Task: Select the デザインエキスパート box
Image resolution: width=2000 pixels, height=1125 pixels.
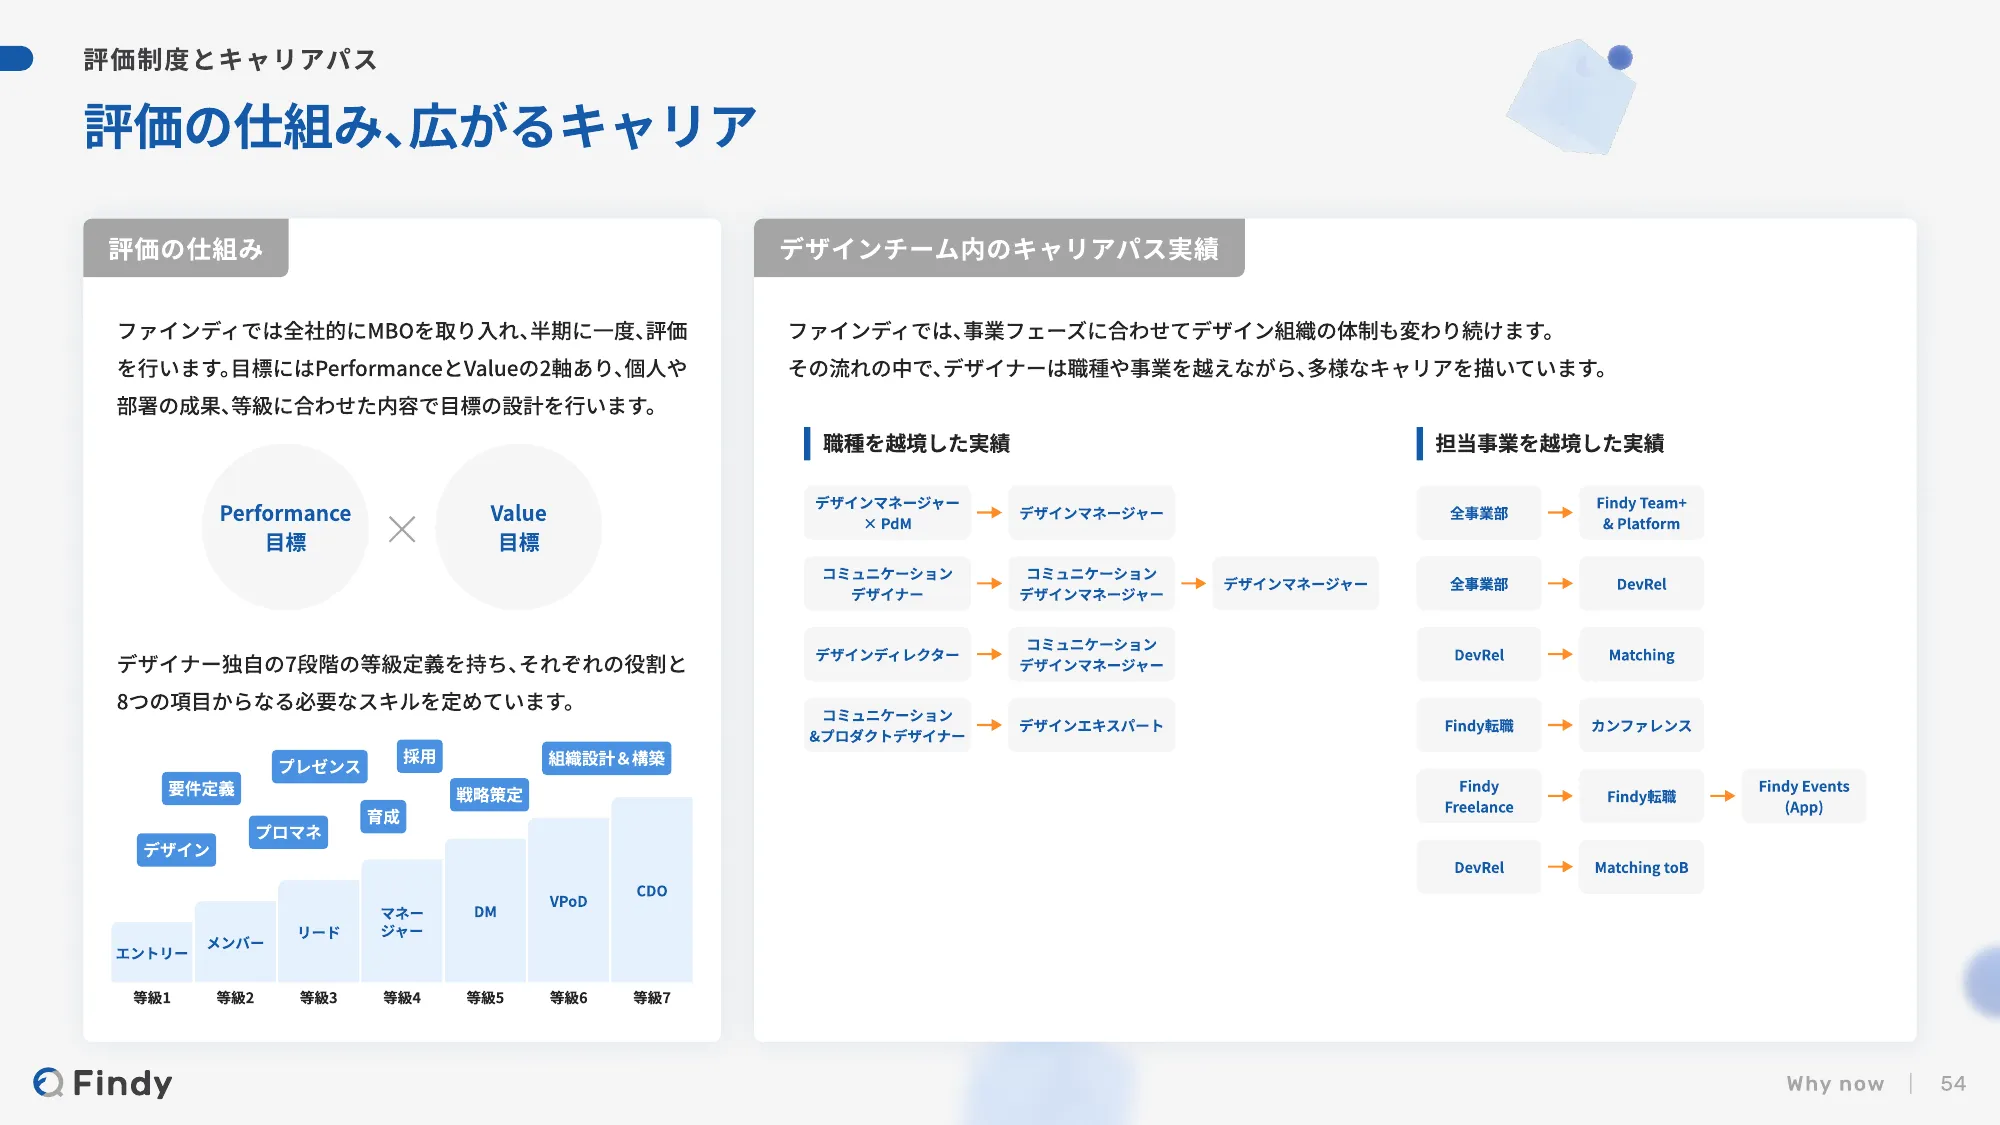Action: 1091,725
